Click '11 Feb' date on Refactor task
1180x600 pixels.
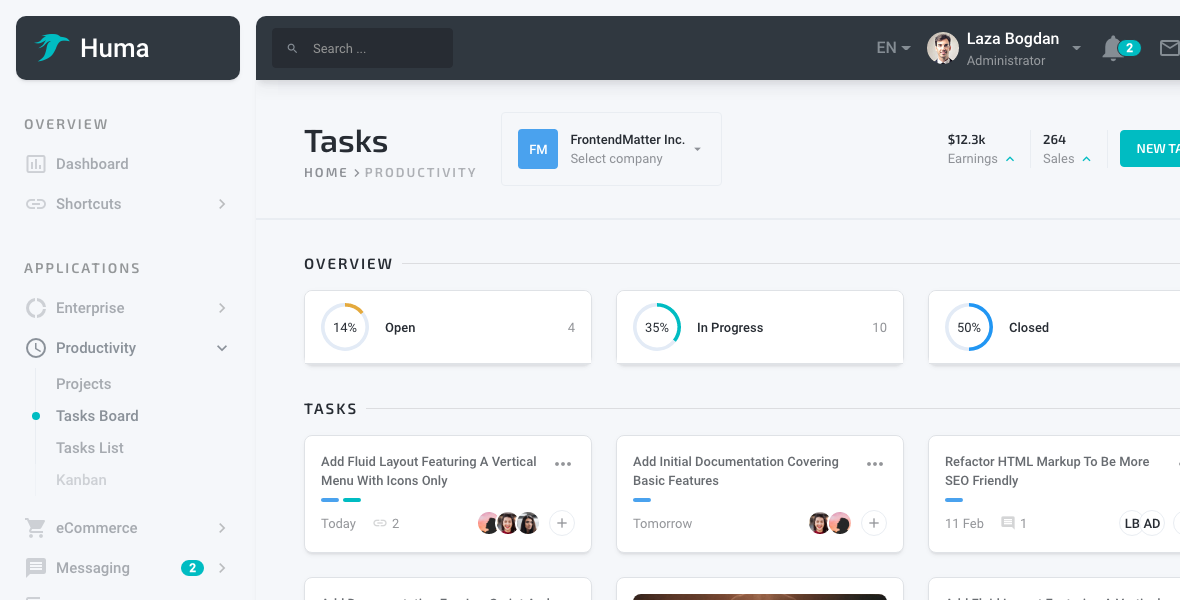[964, 523]
